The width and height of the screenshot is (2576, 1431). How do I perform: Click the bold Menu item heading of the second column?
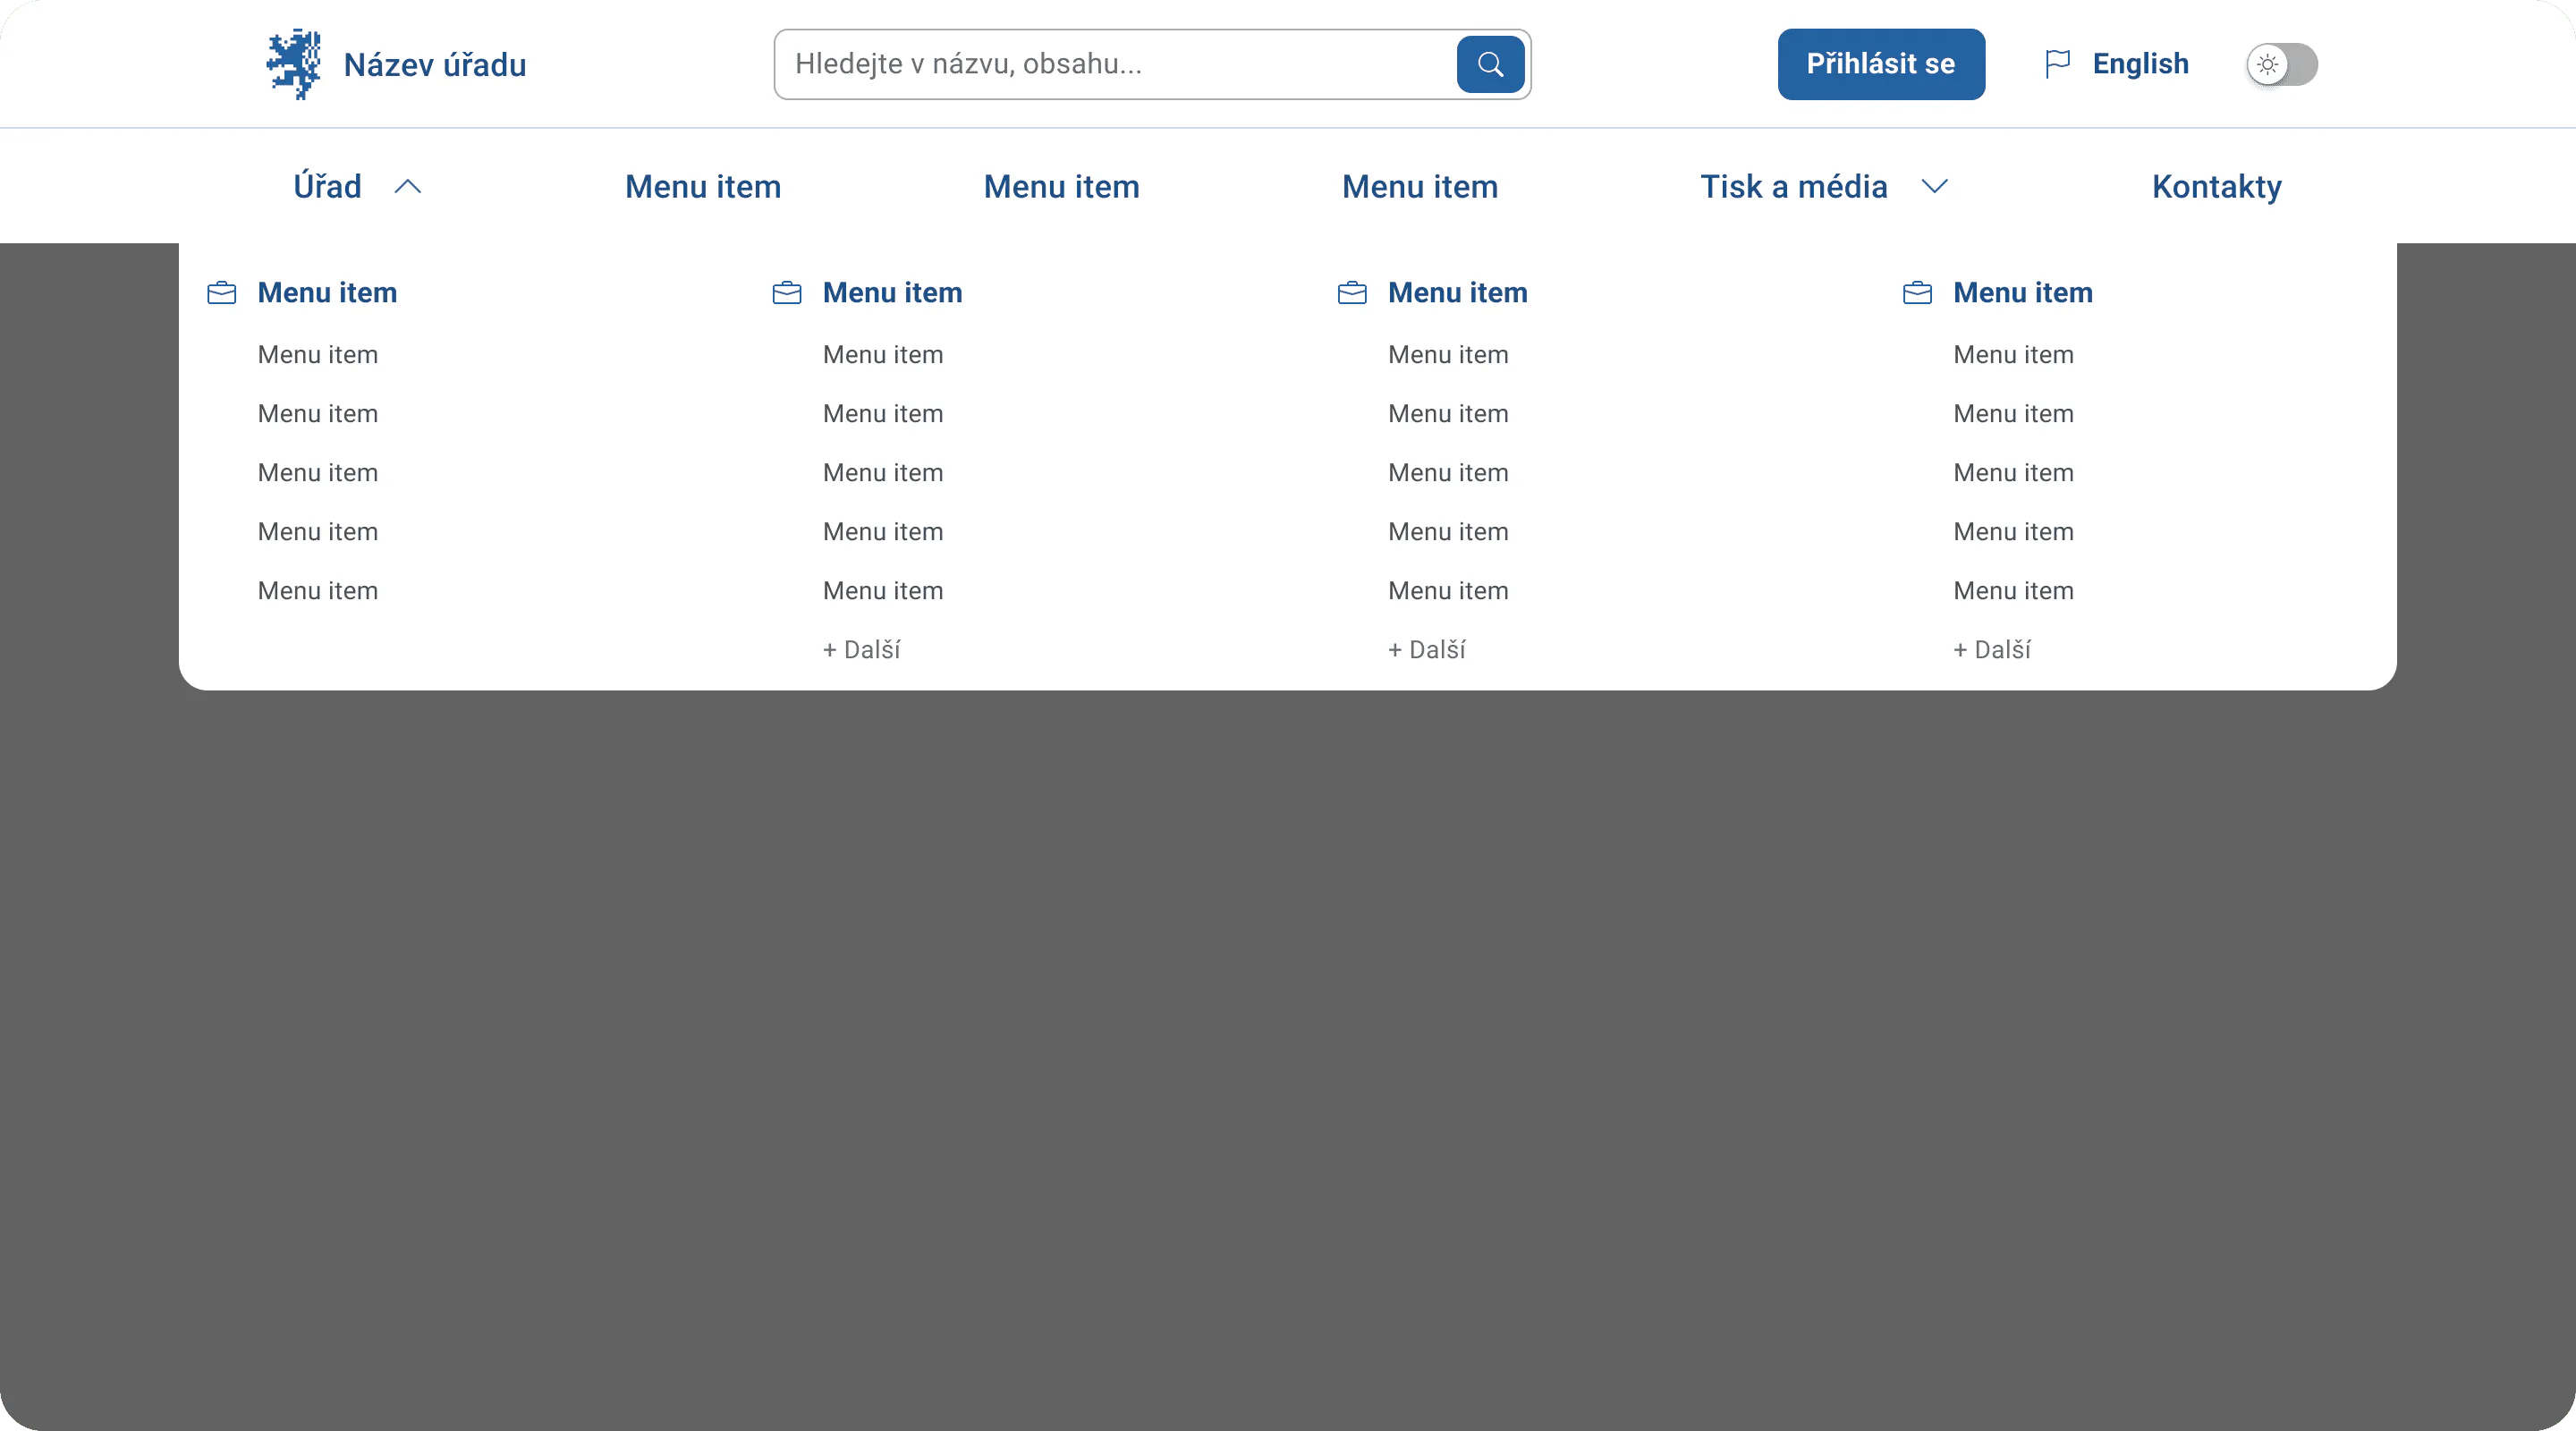(892, 293)
